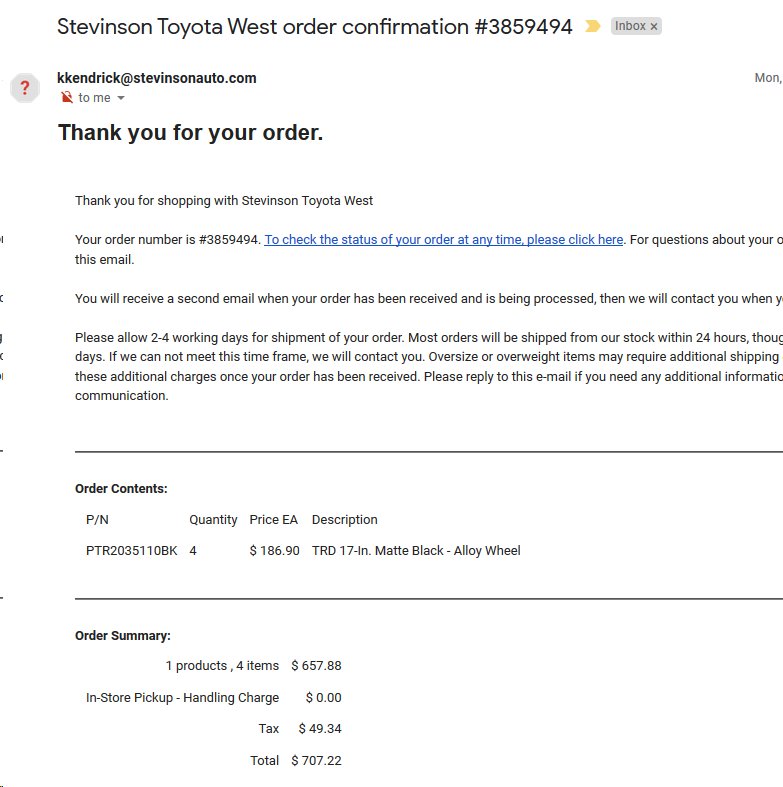Click the red no-encryption lock icon
Viewport: 783px width, 787px height.
point(67,97)
